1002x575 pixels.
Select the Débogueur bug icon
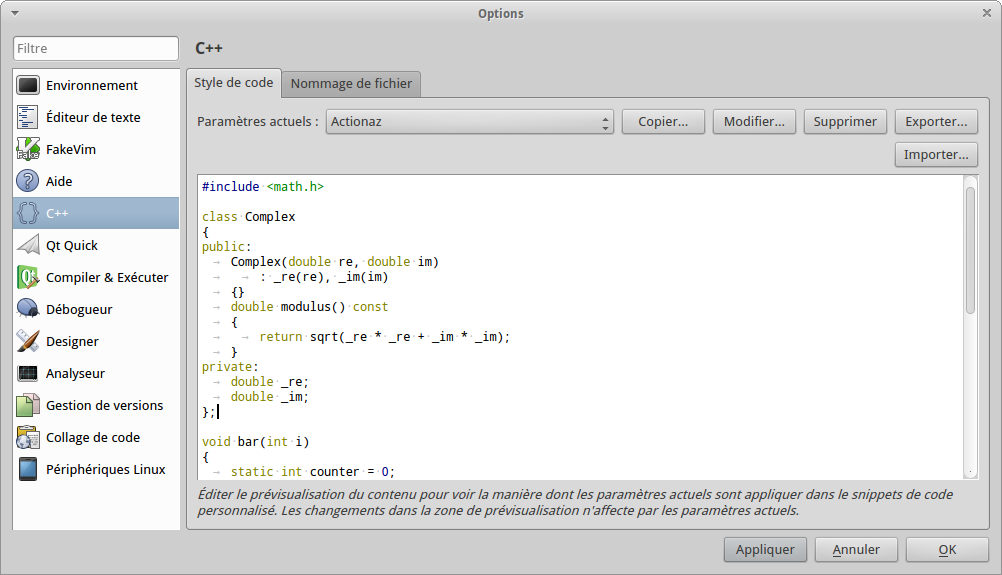[28, 310]
